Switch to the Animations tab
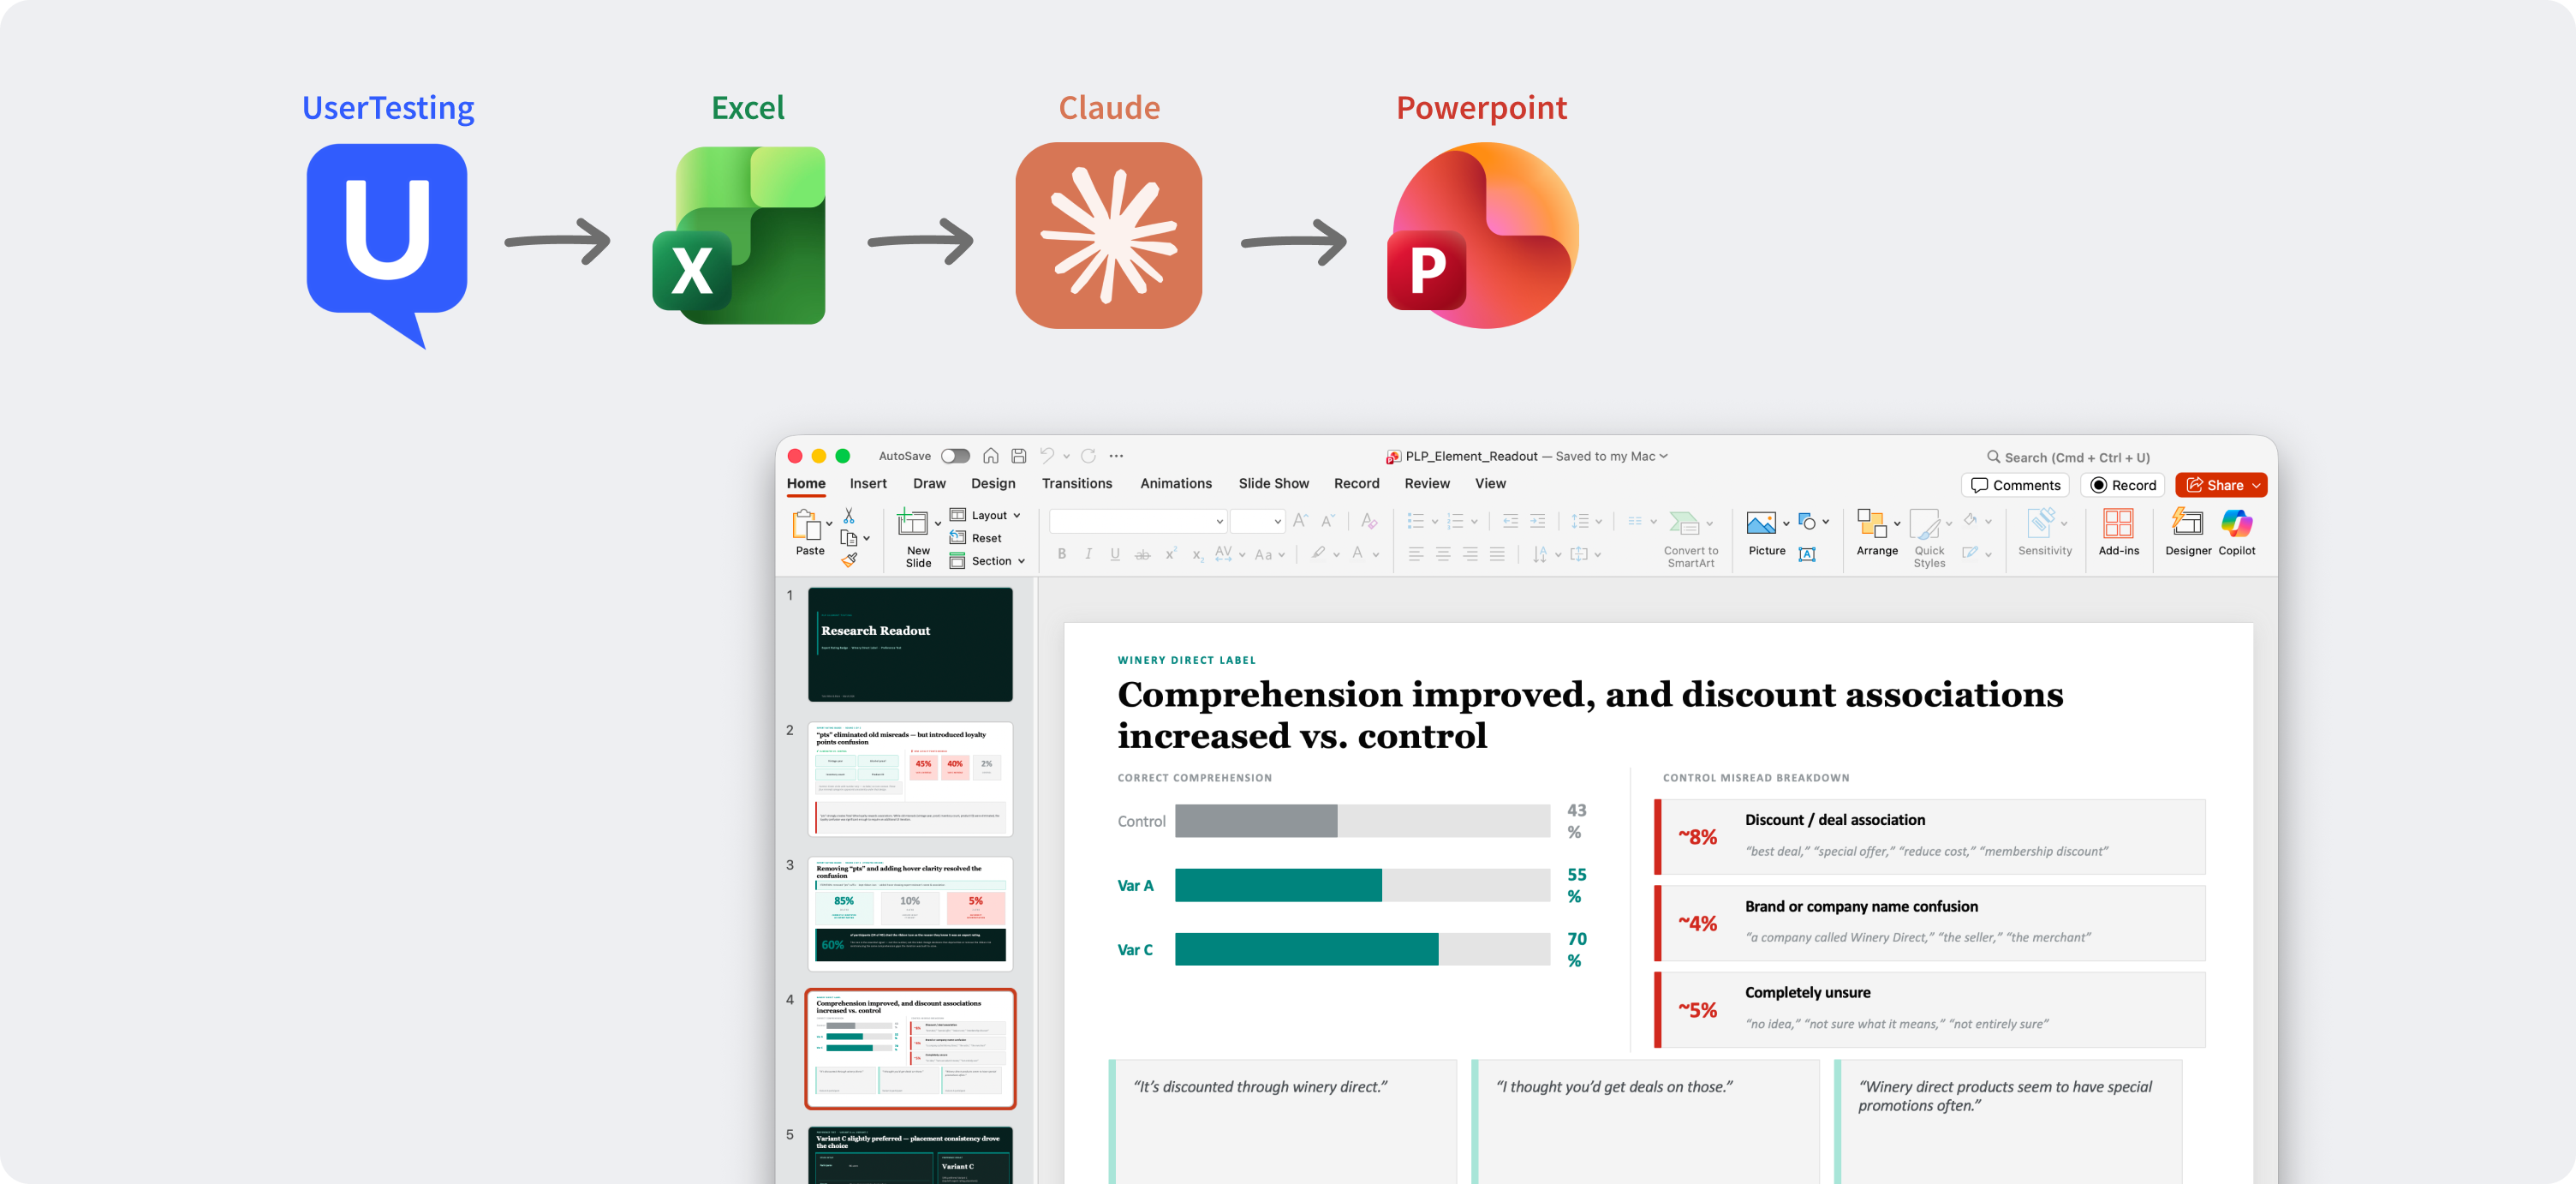 click(1176, 483)
